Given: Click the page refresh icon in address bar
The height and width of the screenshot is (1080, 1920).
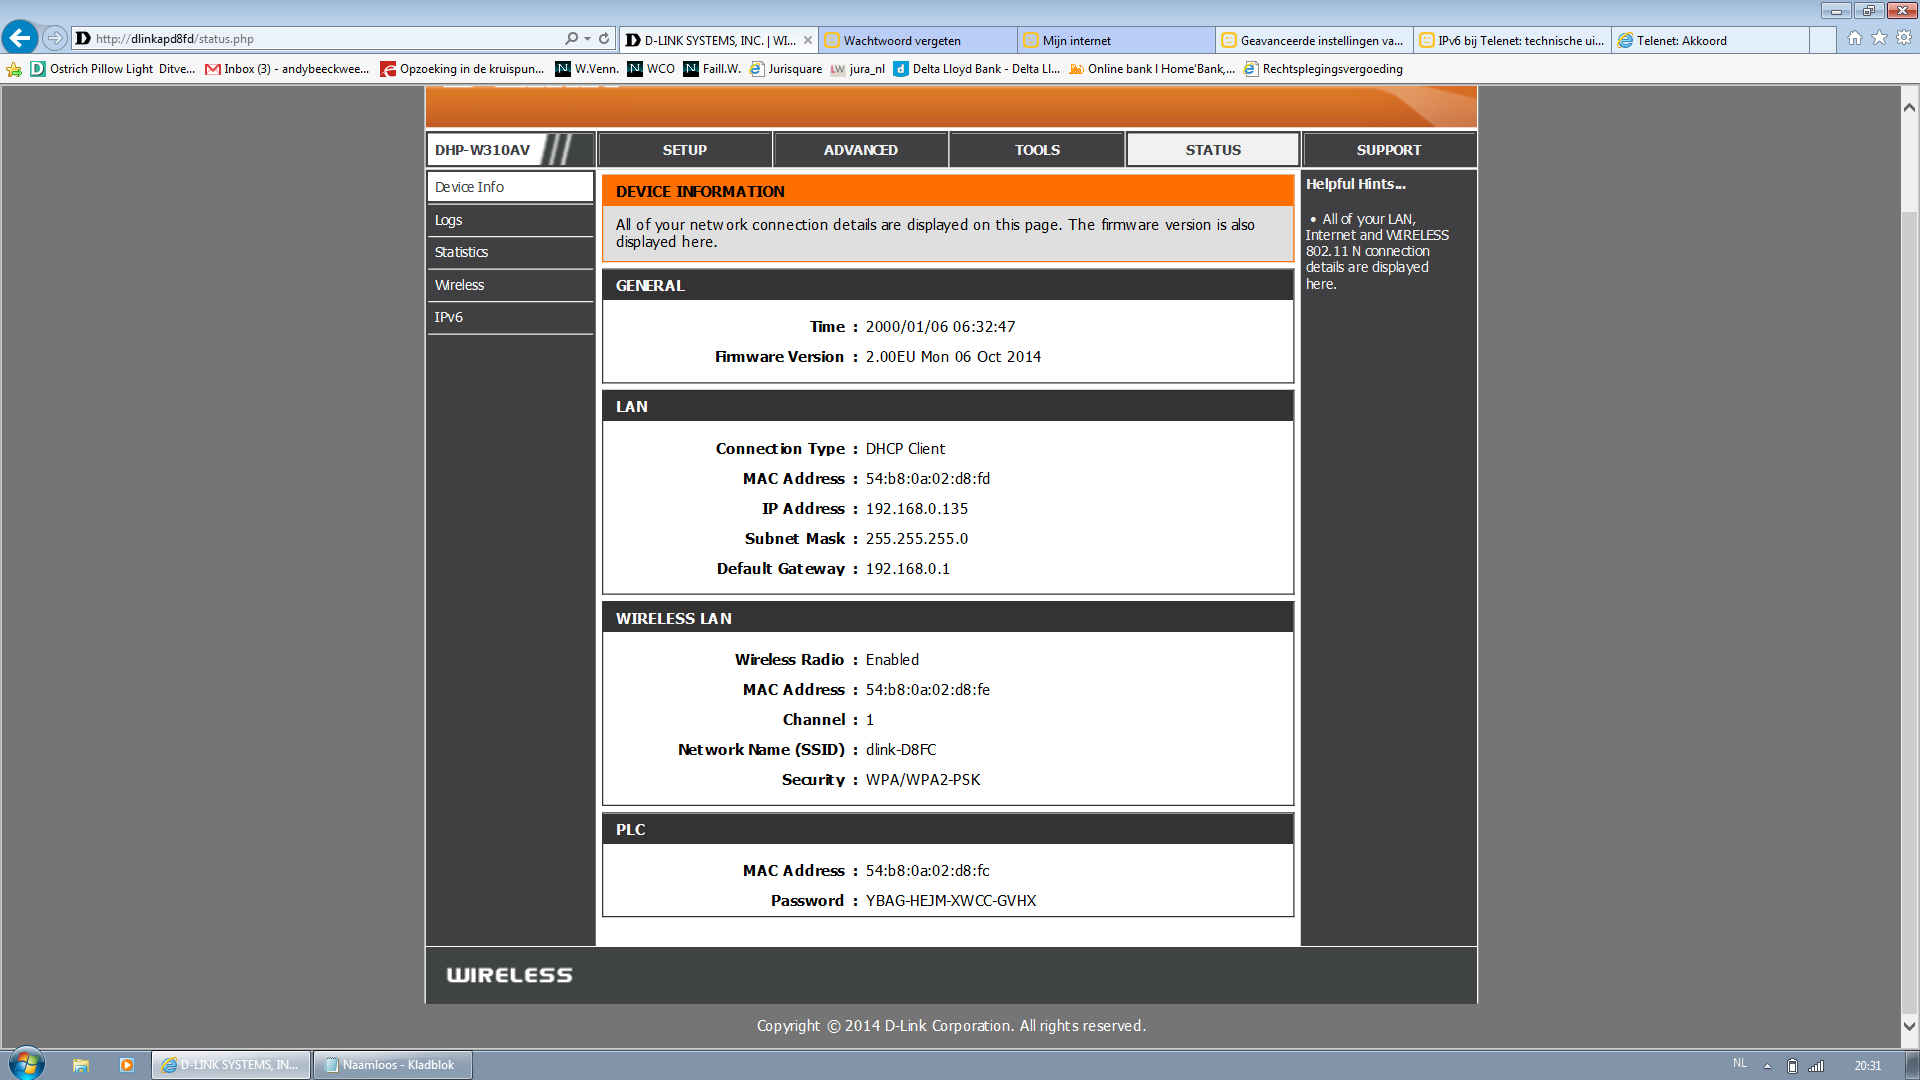Looking at the screenshot, I should coord(604,38).
